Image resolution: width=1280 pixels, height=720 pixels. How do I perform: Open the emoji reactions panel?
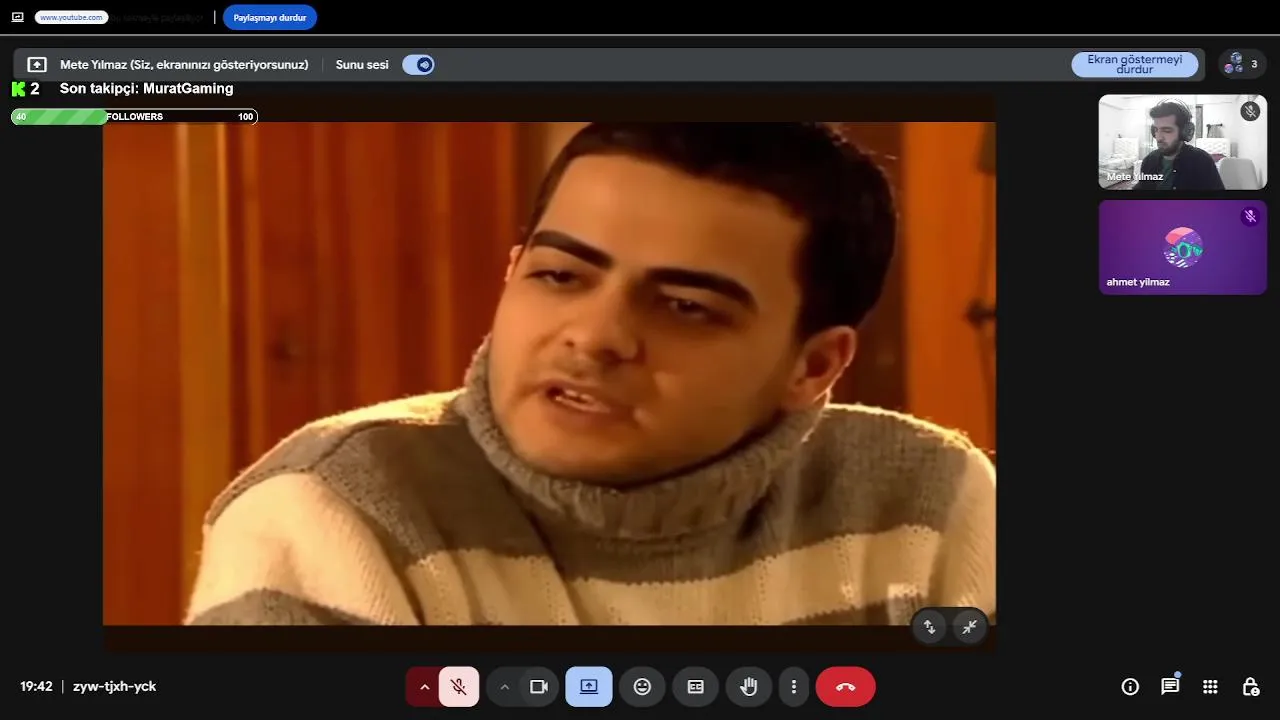pos(642,687)
